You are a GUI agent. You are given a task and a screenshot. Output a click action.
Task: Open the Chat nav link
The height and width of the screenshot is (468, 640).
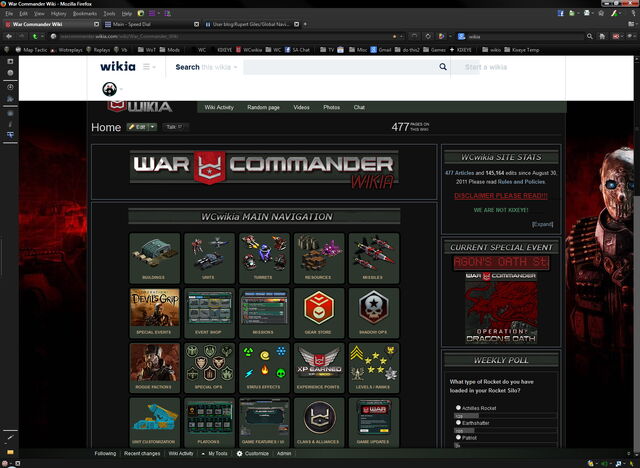pos(359,107)
